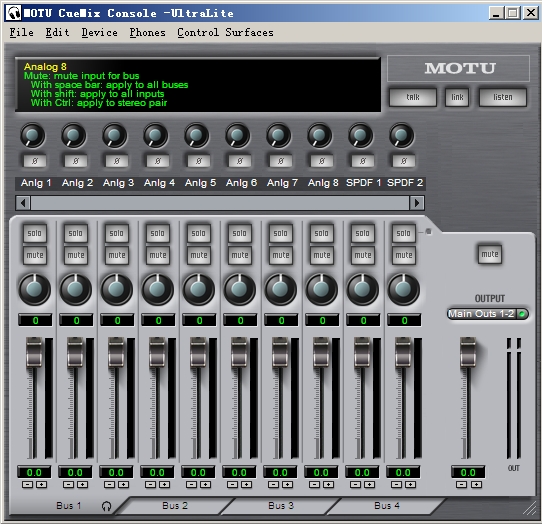Screen dimensions: 542x524
Task: Switch to the Bus 3 tab
Action: click(281, 506)
